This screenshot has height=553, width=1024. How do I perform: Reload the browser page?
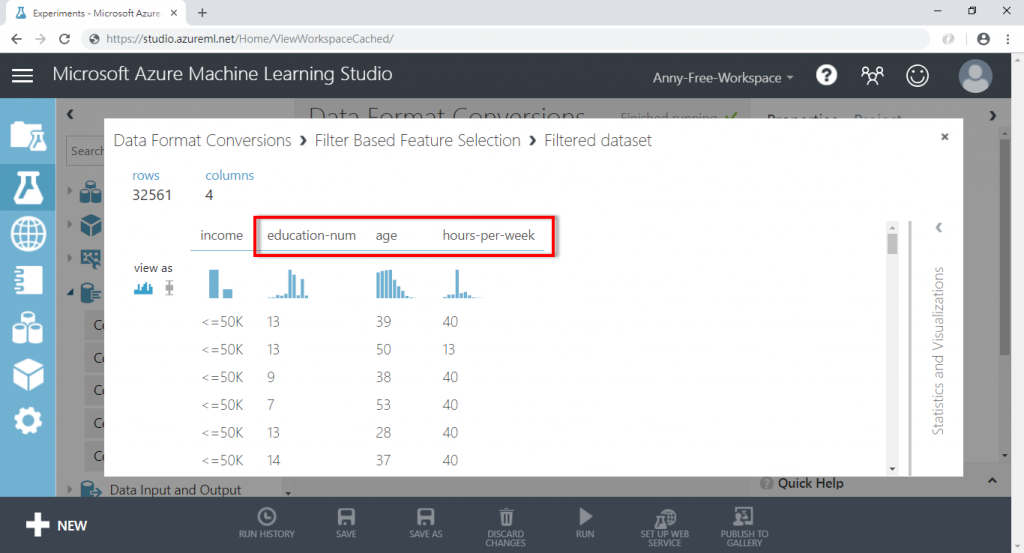coord(64,39)
